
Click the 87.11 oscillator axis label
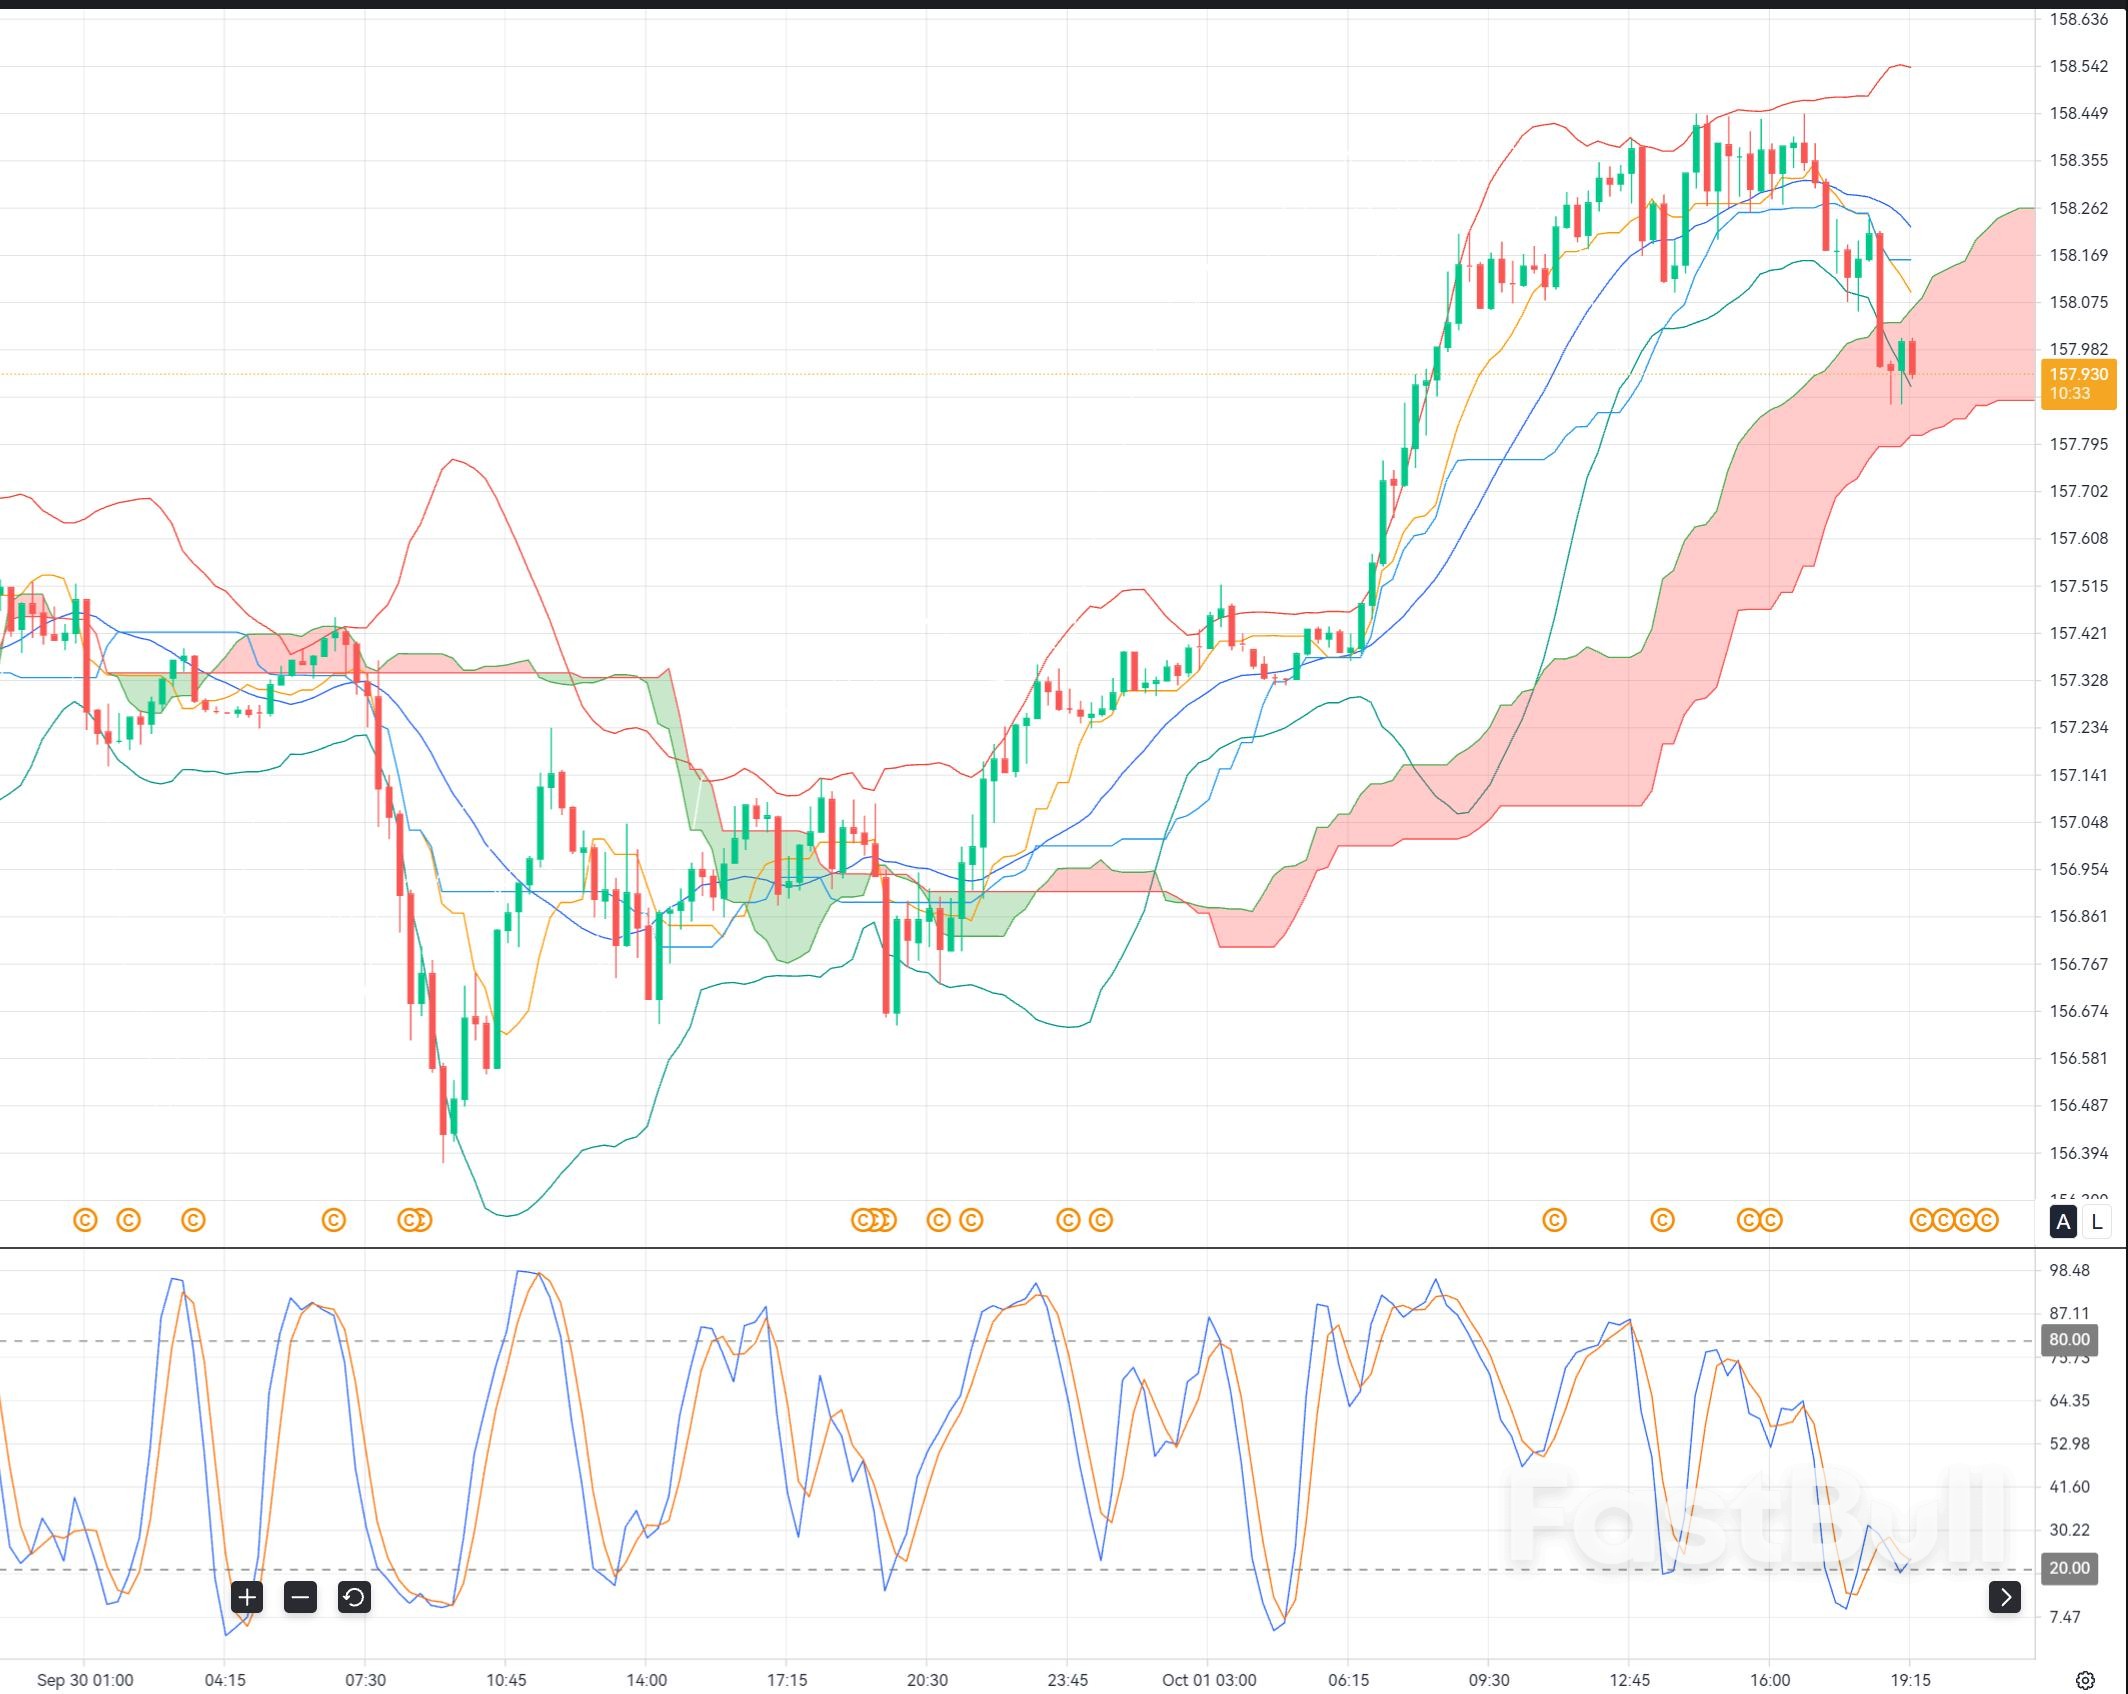tap(2069, 1313)
